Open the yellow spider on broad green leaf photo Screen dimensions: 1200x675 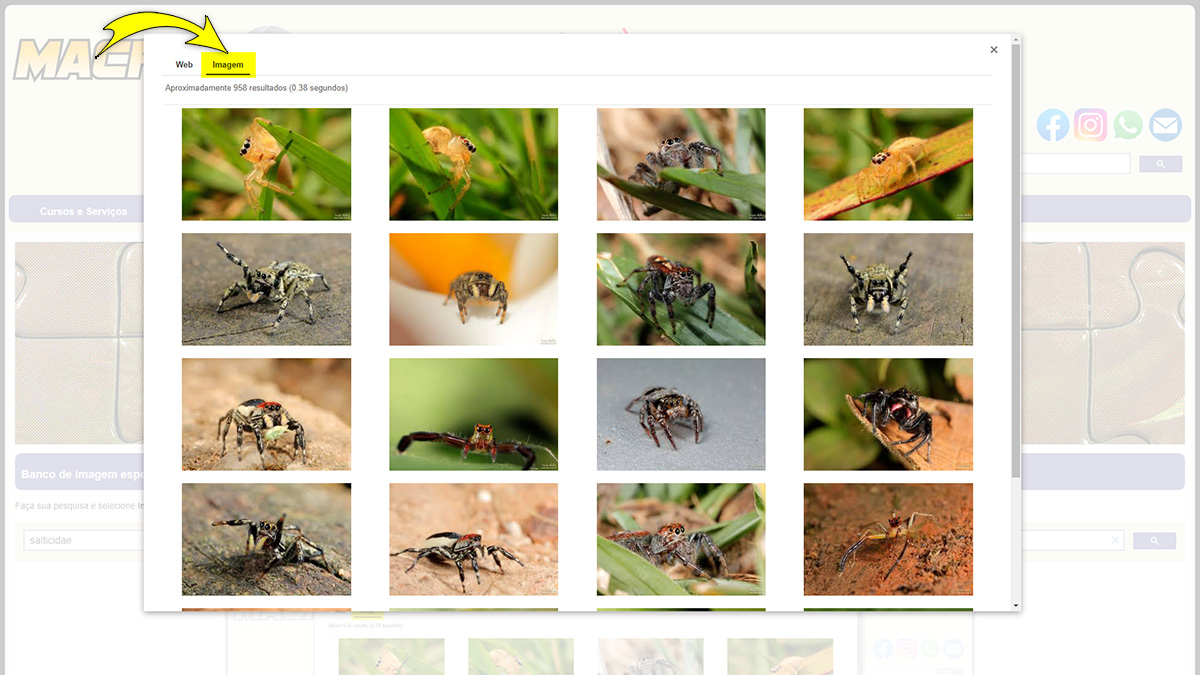pos(473,164)
